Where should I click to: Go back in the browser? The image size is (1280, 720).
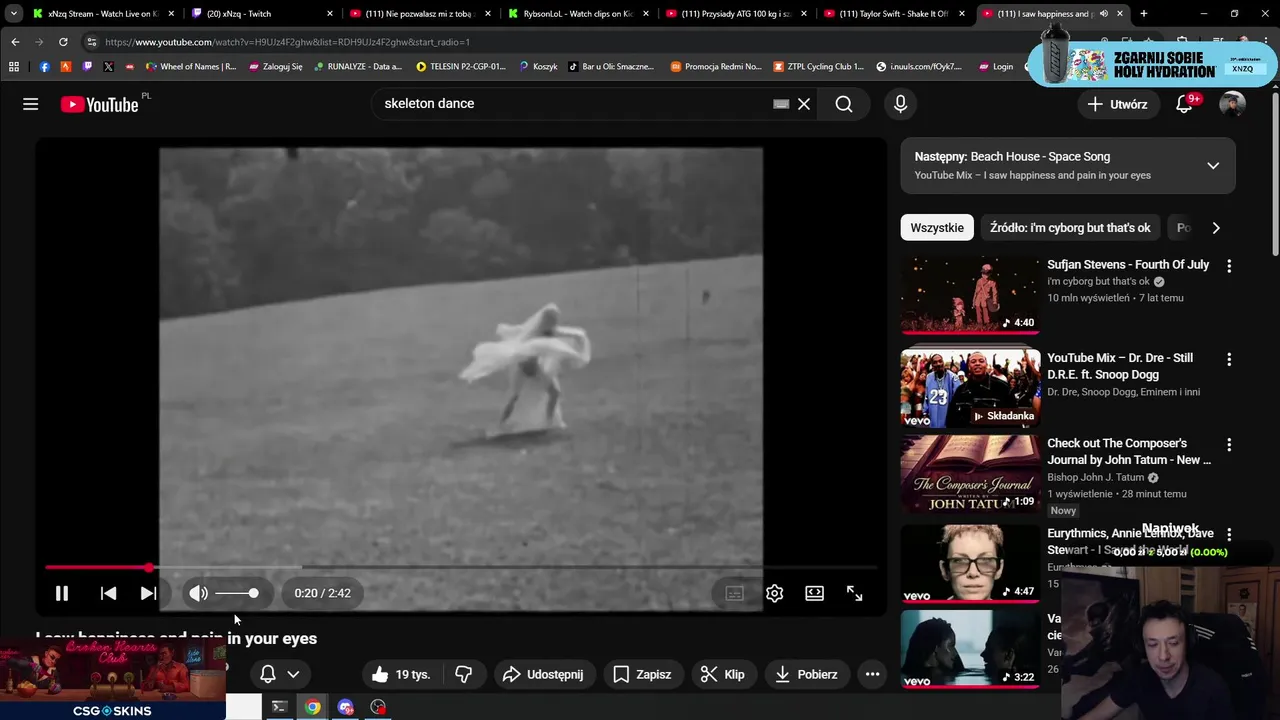[x=15, y=42]
